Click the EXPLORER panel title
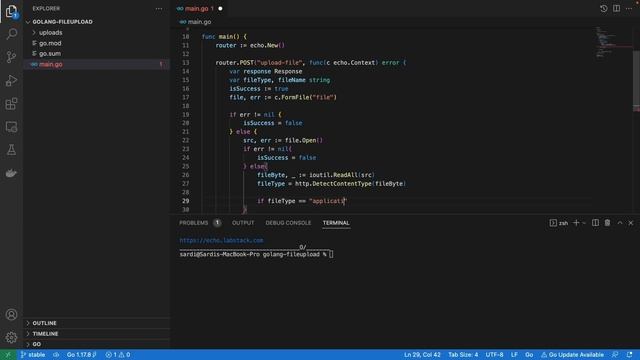Viewport: 640px width, 360px height. [46, 9]
